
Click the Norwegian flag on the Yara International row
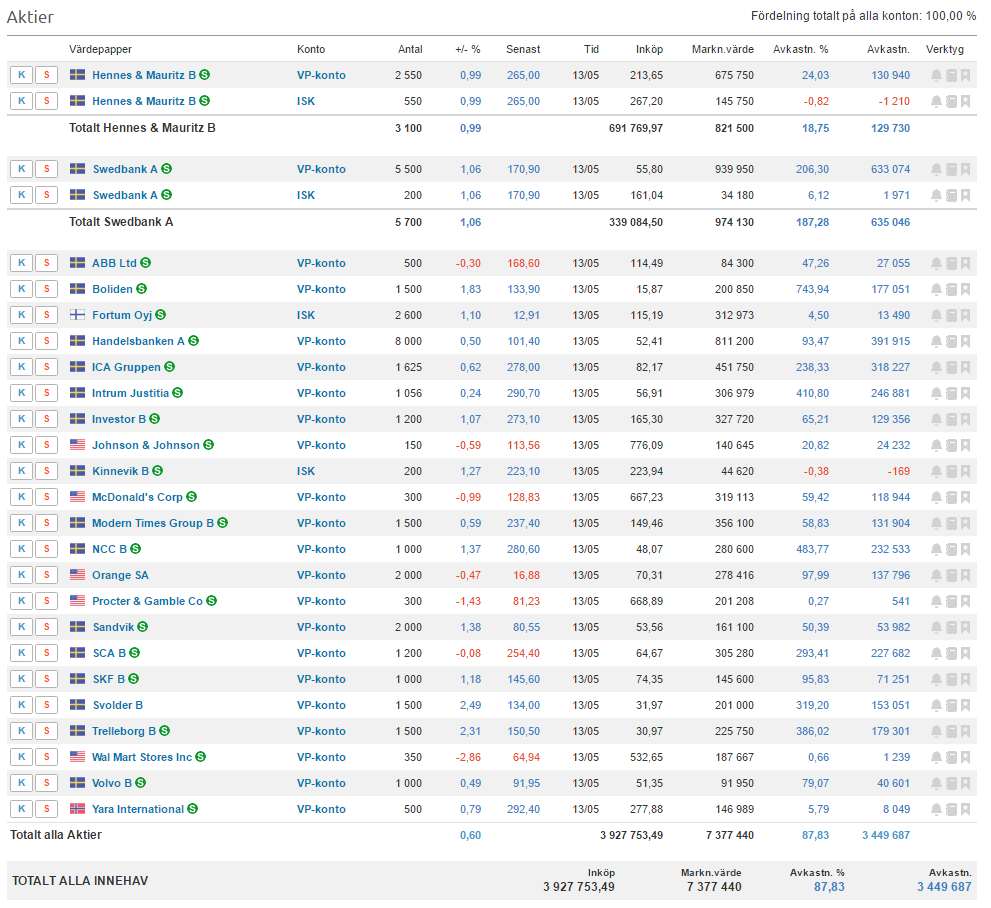click(77, 809)
